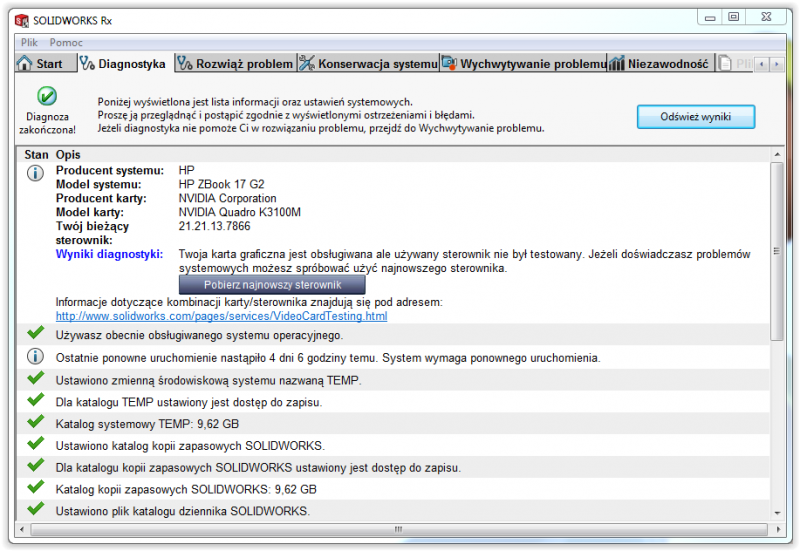The width and height of the screenshot is (800, 551).
Task: Click horizontal scrollbar right arrow
Action: click(777, 530)
